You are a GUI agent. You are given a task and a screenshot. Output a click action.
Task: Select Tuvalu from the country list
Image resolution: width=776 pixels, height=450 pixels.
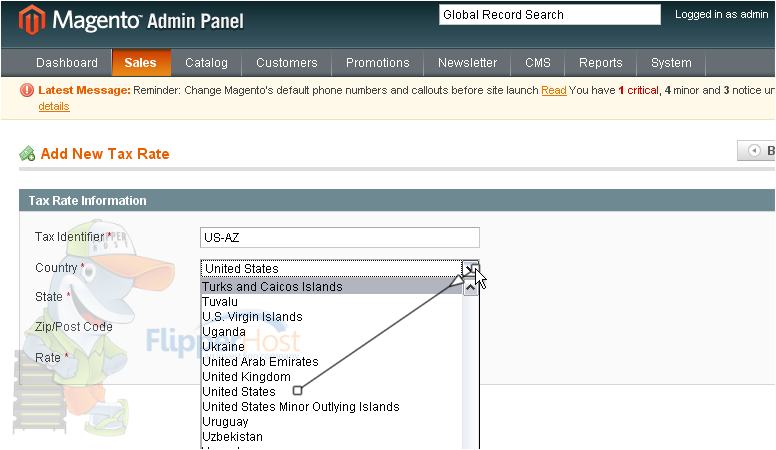(332, 301)
